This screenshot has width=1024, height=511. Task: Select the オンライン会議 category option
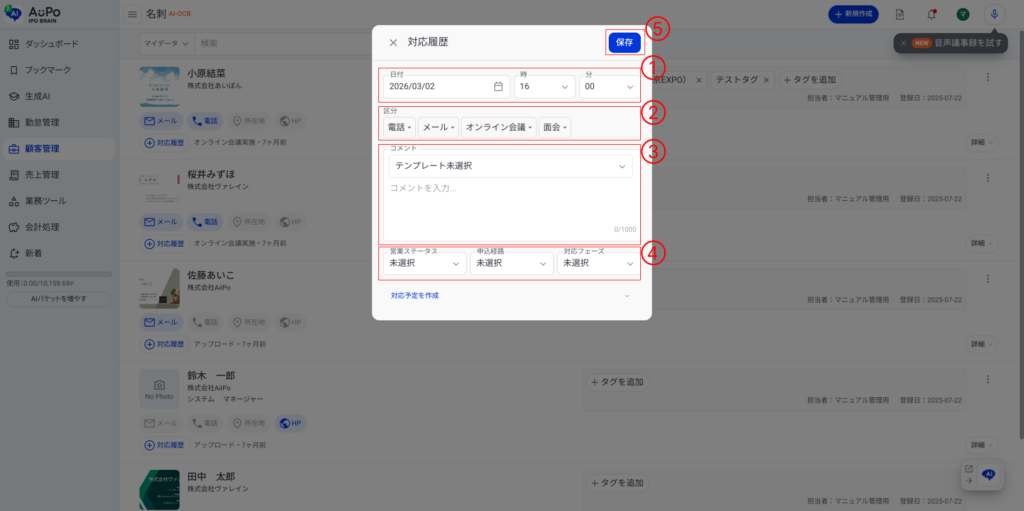click(x=499, y=128)
